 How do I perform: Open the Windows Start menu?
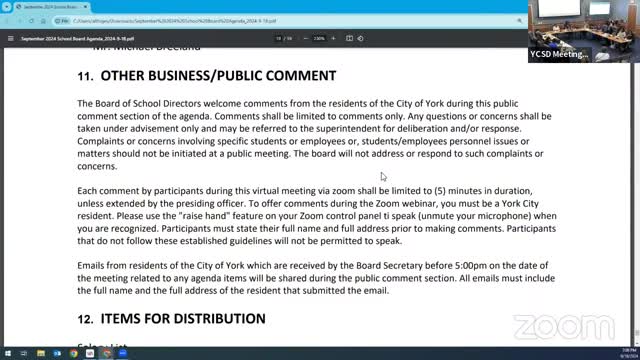pos(8,353)
